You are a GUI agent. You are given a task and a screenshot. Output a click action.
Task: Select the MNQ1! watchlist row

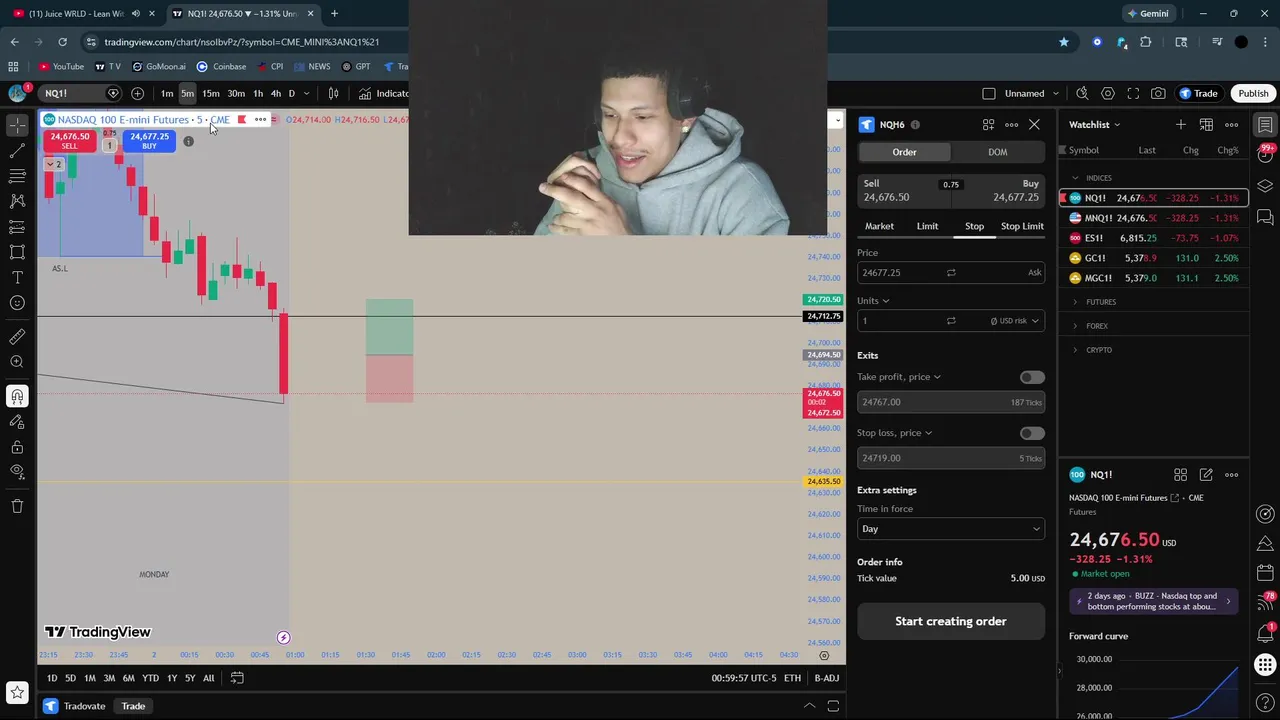[1155, 218]
